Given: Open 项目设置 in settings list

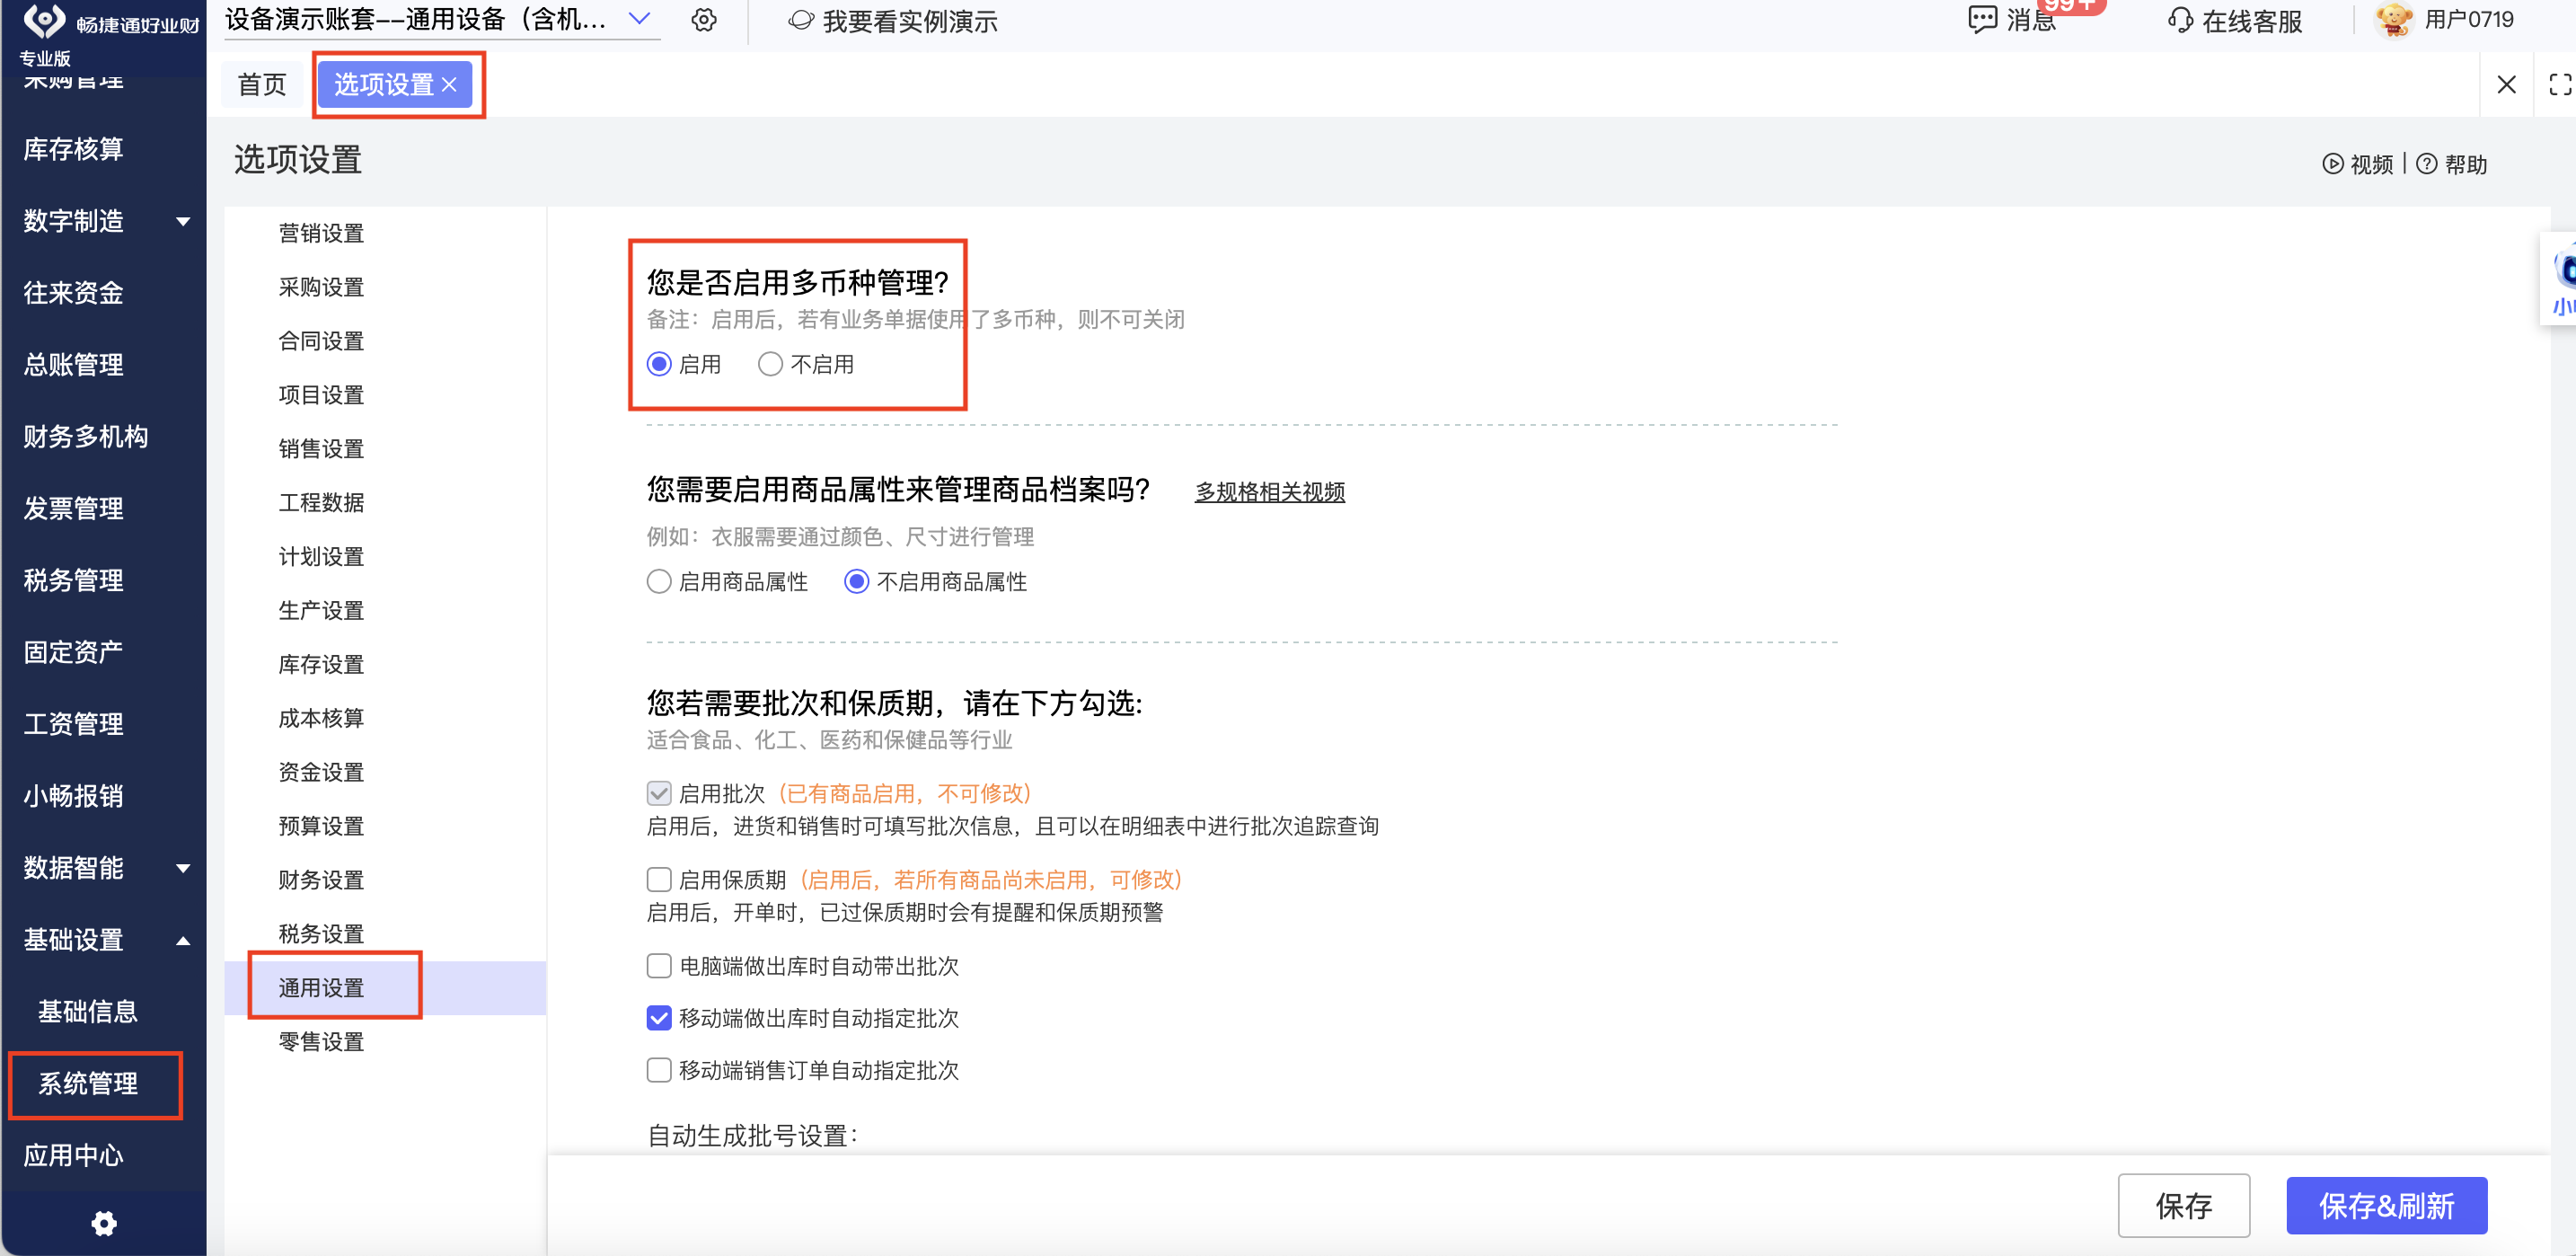Looking at the screenshot, I should point(321,395).
